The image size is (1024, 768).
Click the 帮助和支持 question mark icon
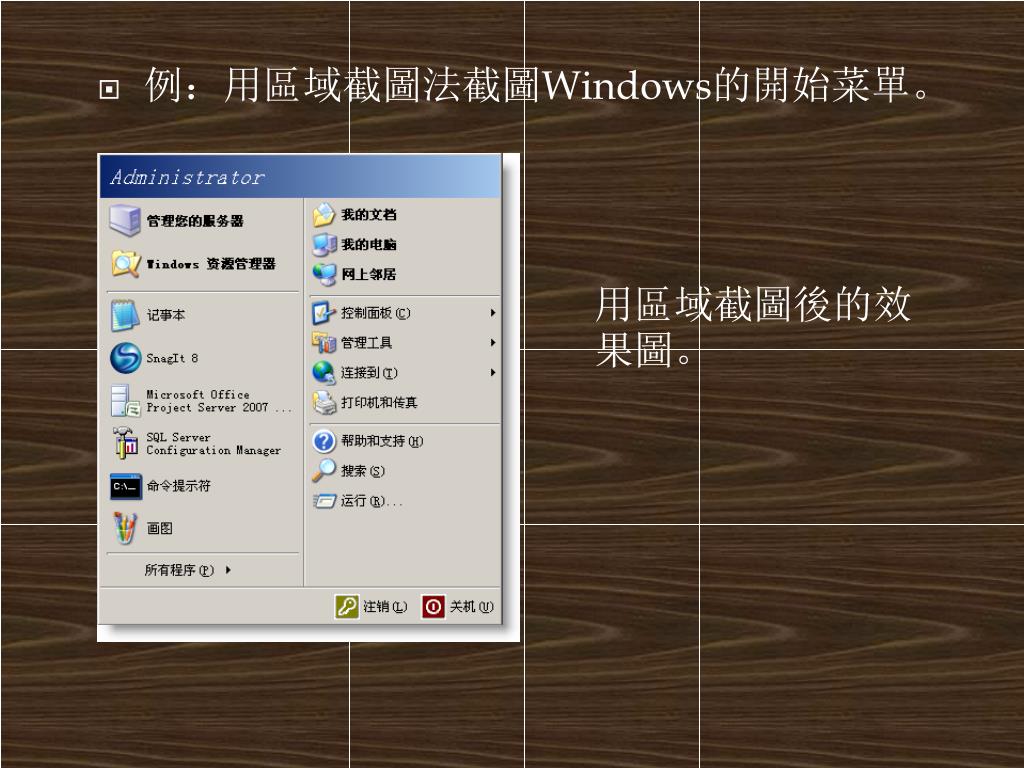click(x=324, y=441)
